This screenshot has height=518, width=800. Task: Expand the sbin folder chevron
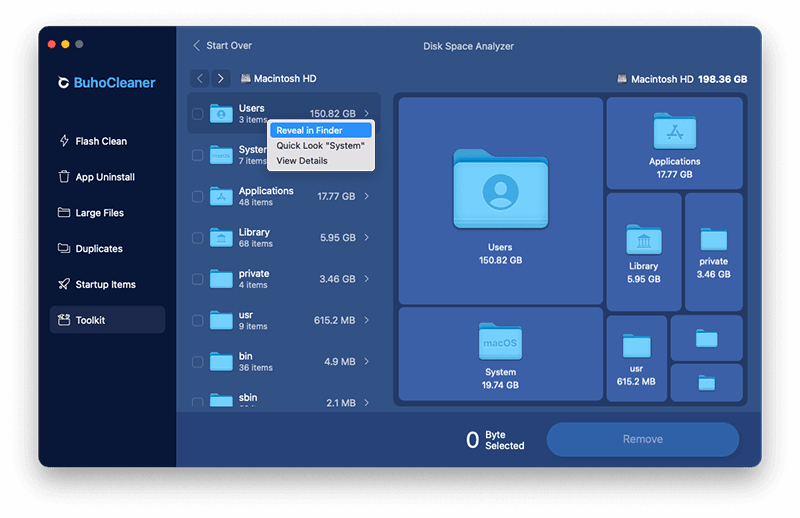pos(366,403)
